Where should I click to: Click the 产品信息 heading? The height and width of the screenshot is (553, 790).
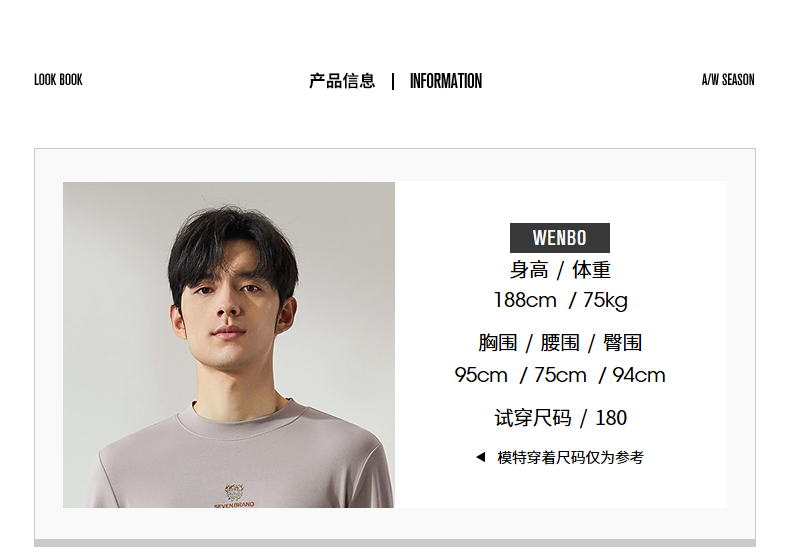tap(342, 81)
